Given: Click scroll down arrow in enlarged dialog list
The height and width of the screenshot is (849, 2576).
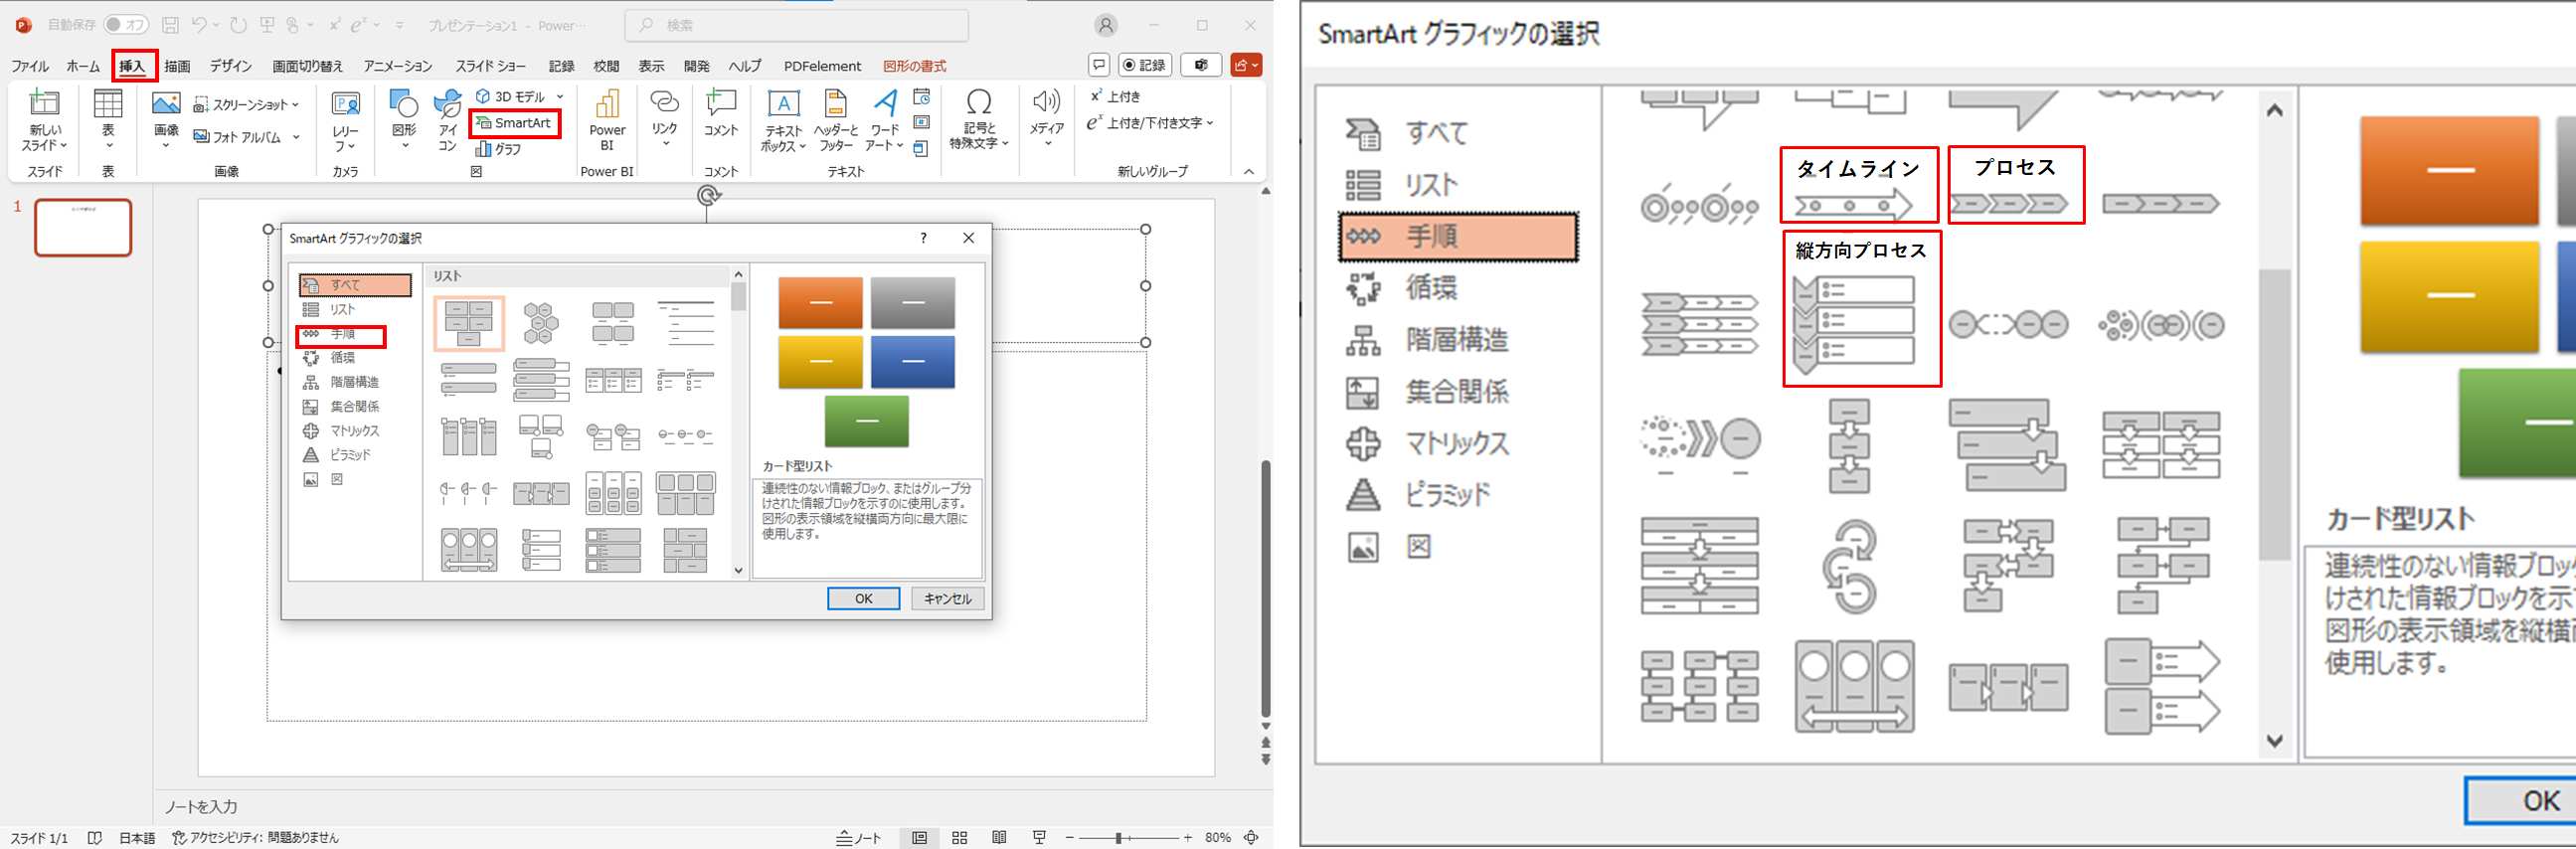Looking at the screenshot, I should coord(2274,740).
